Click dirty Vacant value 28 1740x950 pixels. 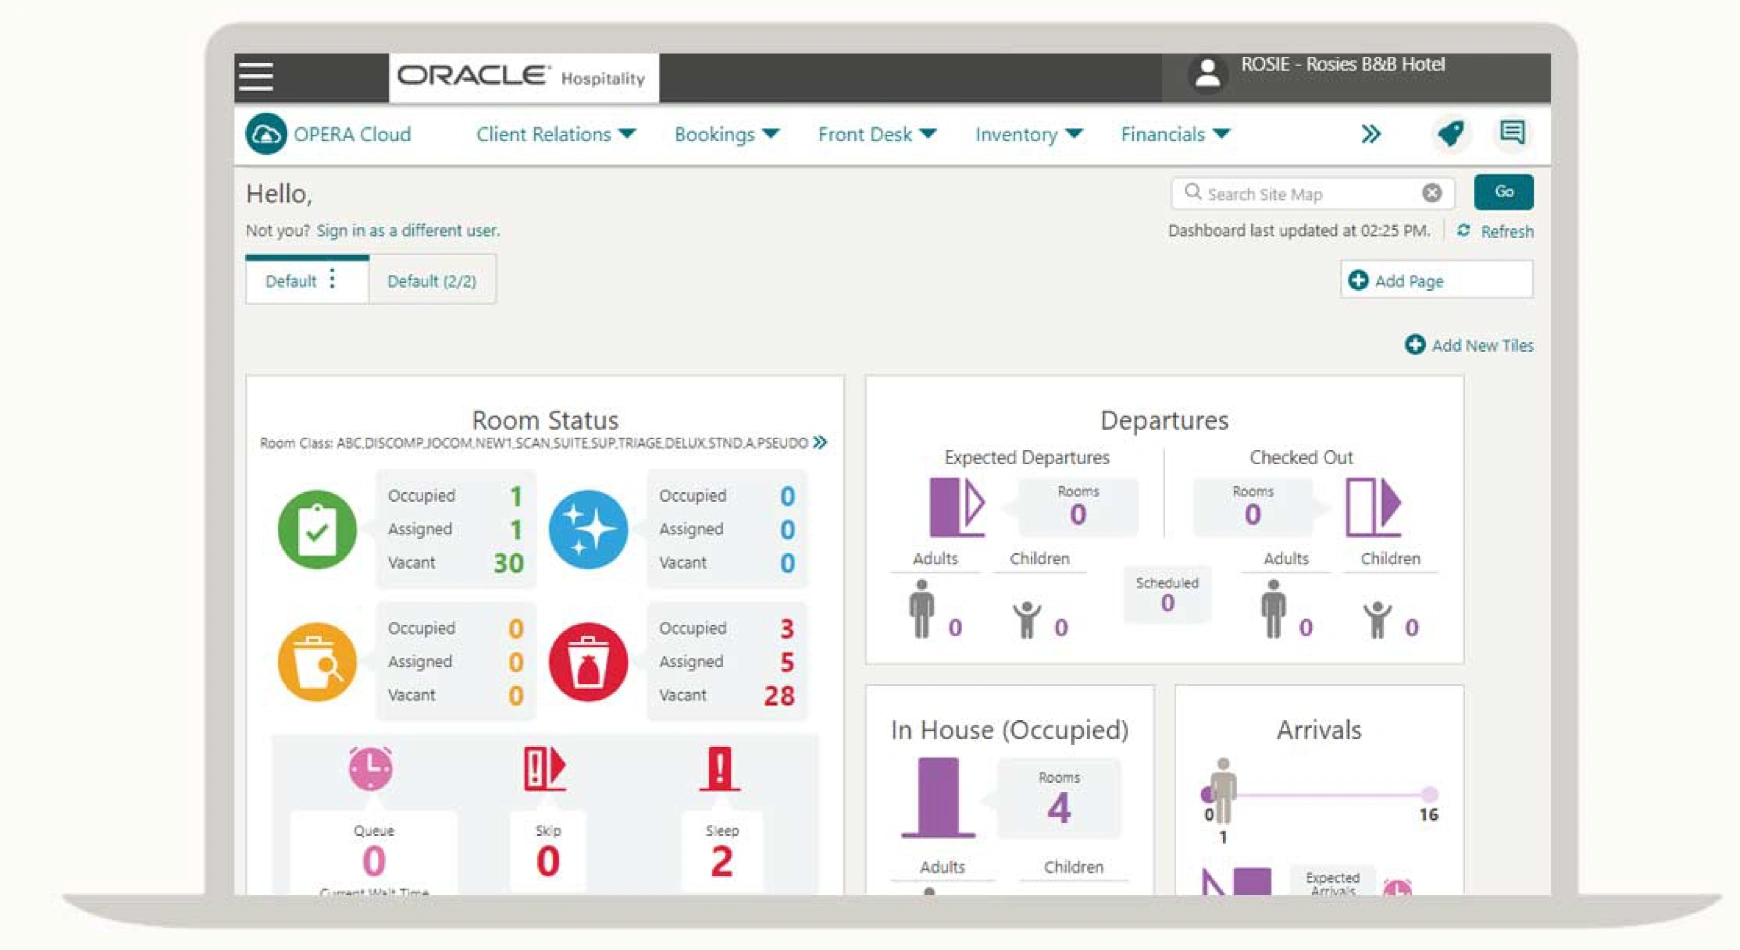coord(779,696)
